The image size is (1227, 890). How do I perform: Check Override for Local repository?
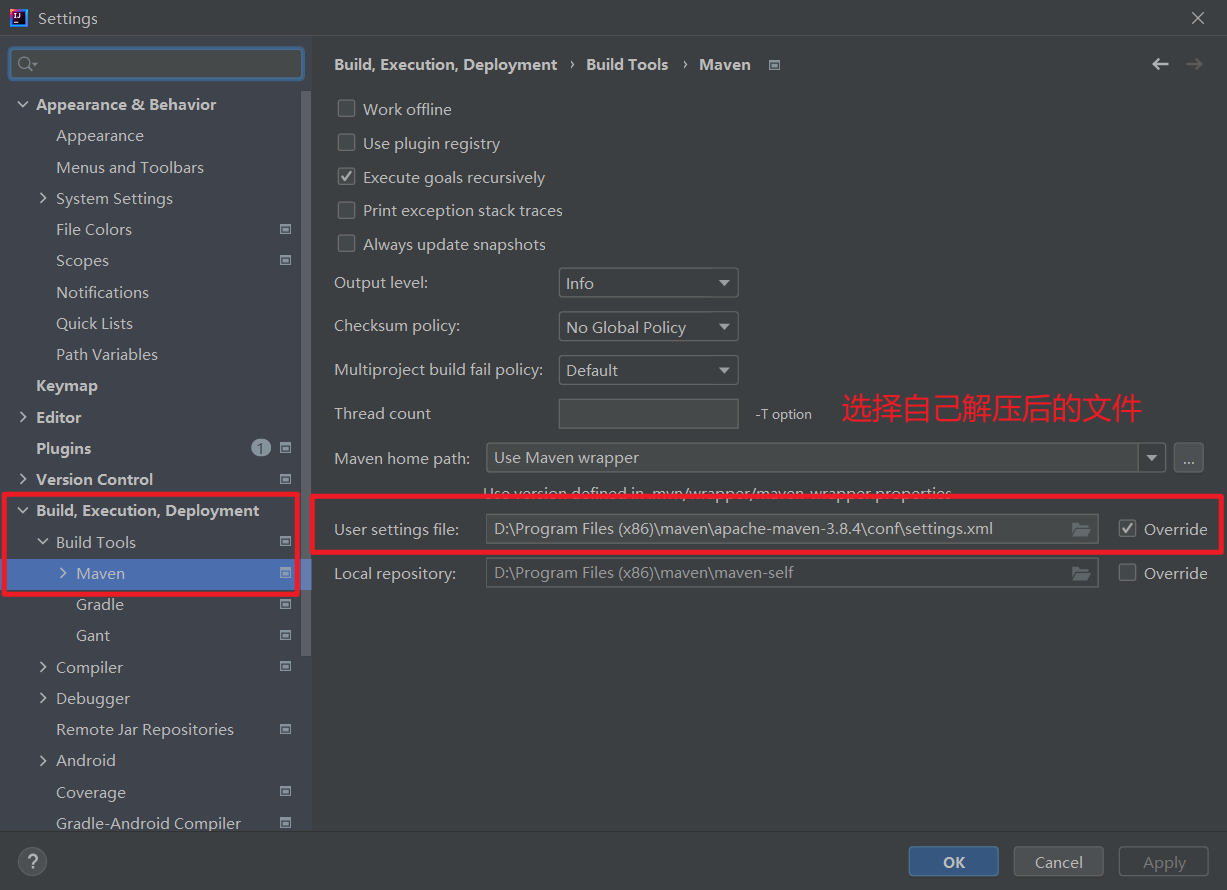tap(1127, 573)
